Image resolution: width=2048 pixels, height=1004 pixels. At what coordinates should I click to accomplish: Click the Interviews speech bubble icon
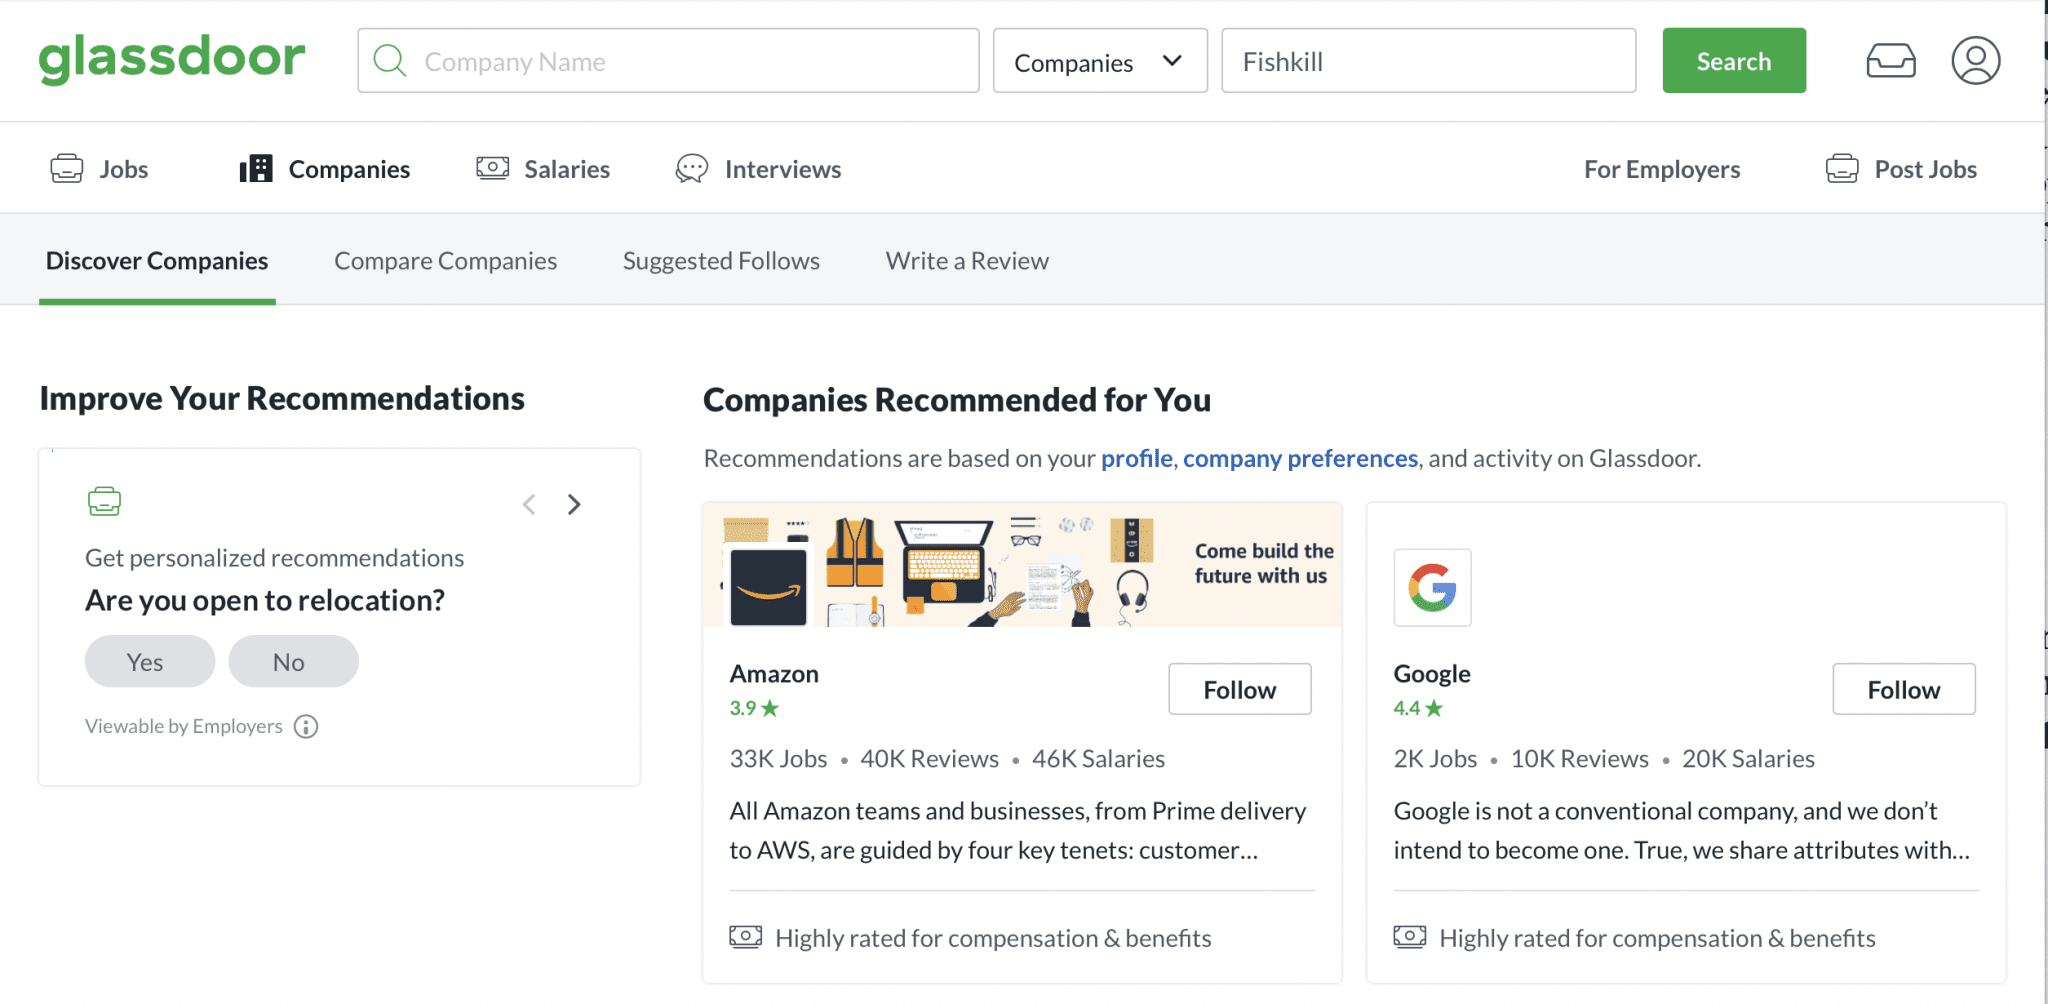(690, 168)
